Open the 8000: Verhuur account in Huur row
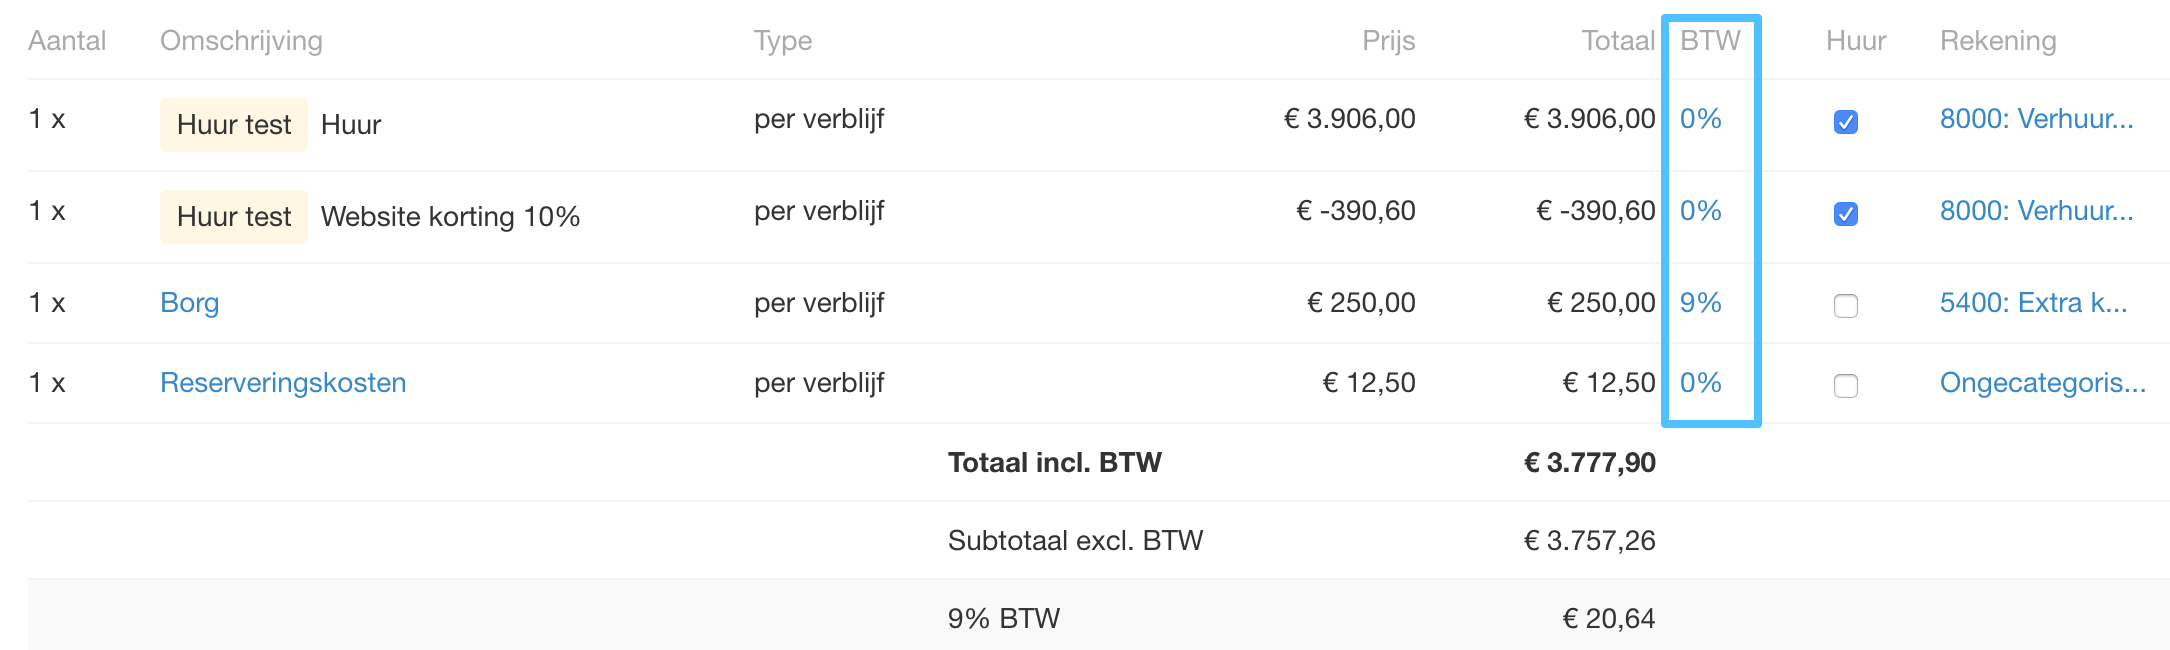The width and height of the screenshot is (2170, 650). 2036,119
